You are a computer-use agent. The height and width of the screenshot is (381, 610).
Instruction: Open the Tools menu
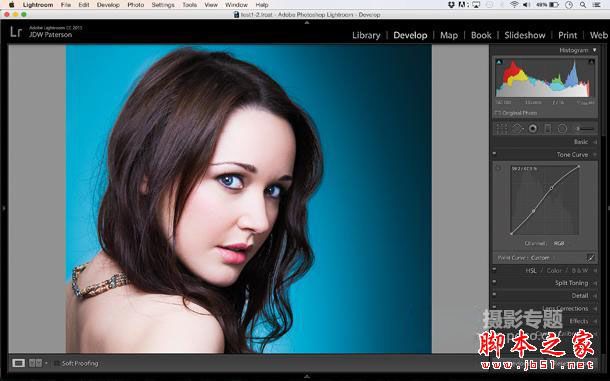coord(189,5)
